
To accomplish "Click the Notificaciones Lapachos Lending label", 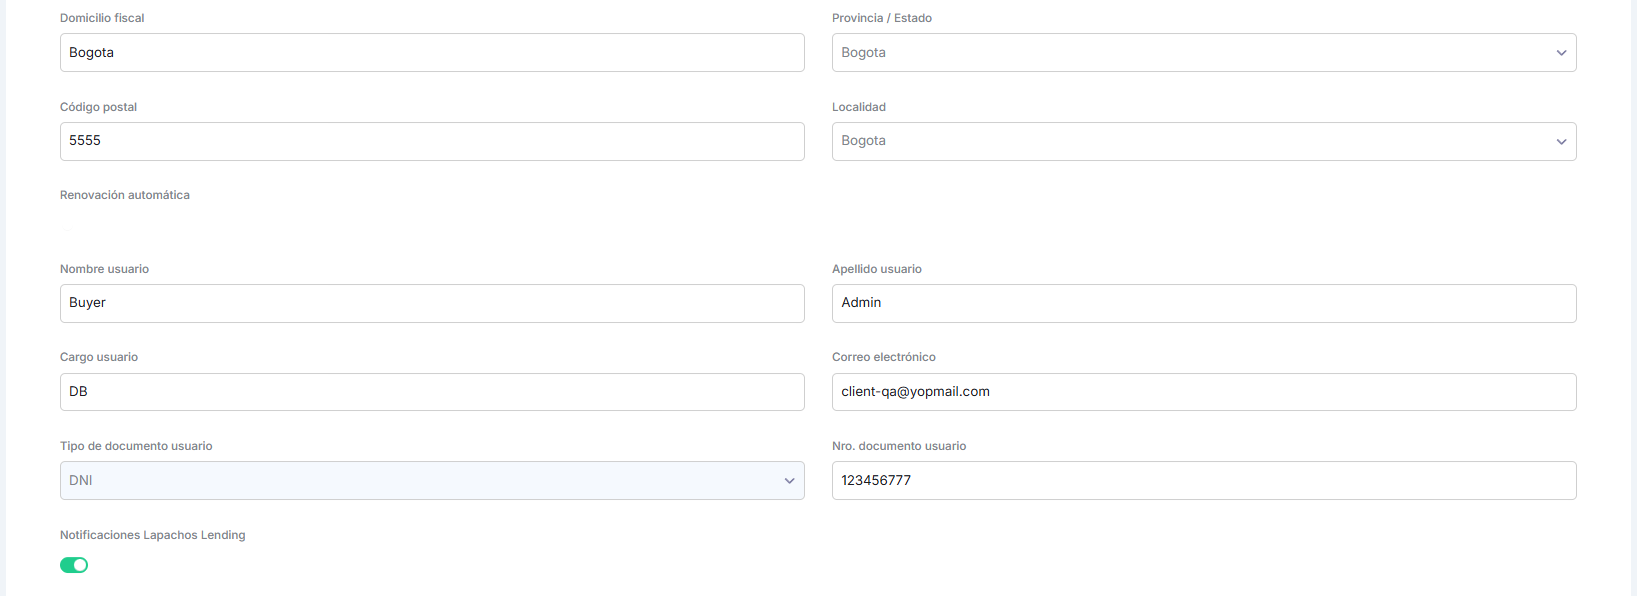I will click(x=152, y=535).
